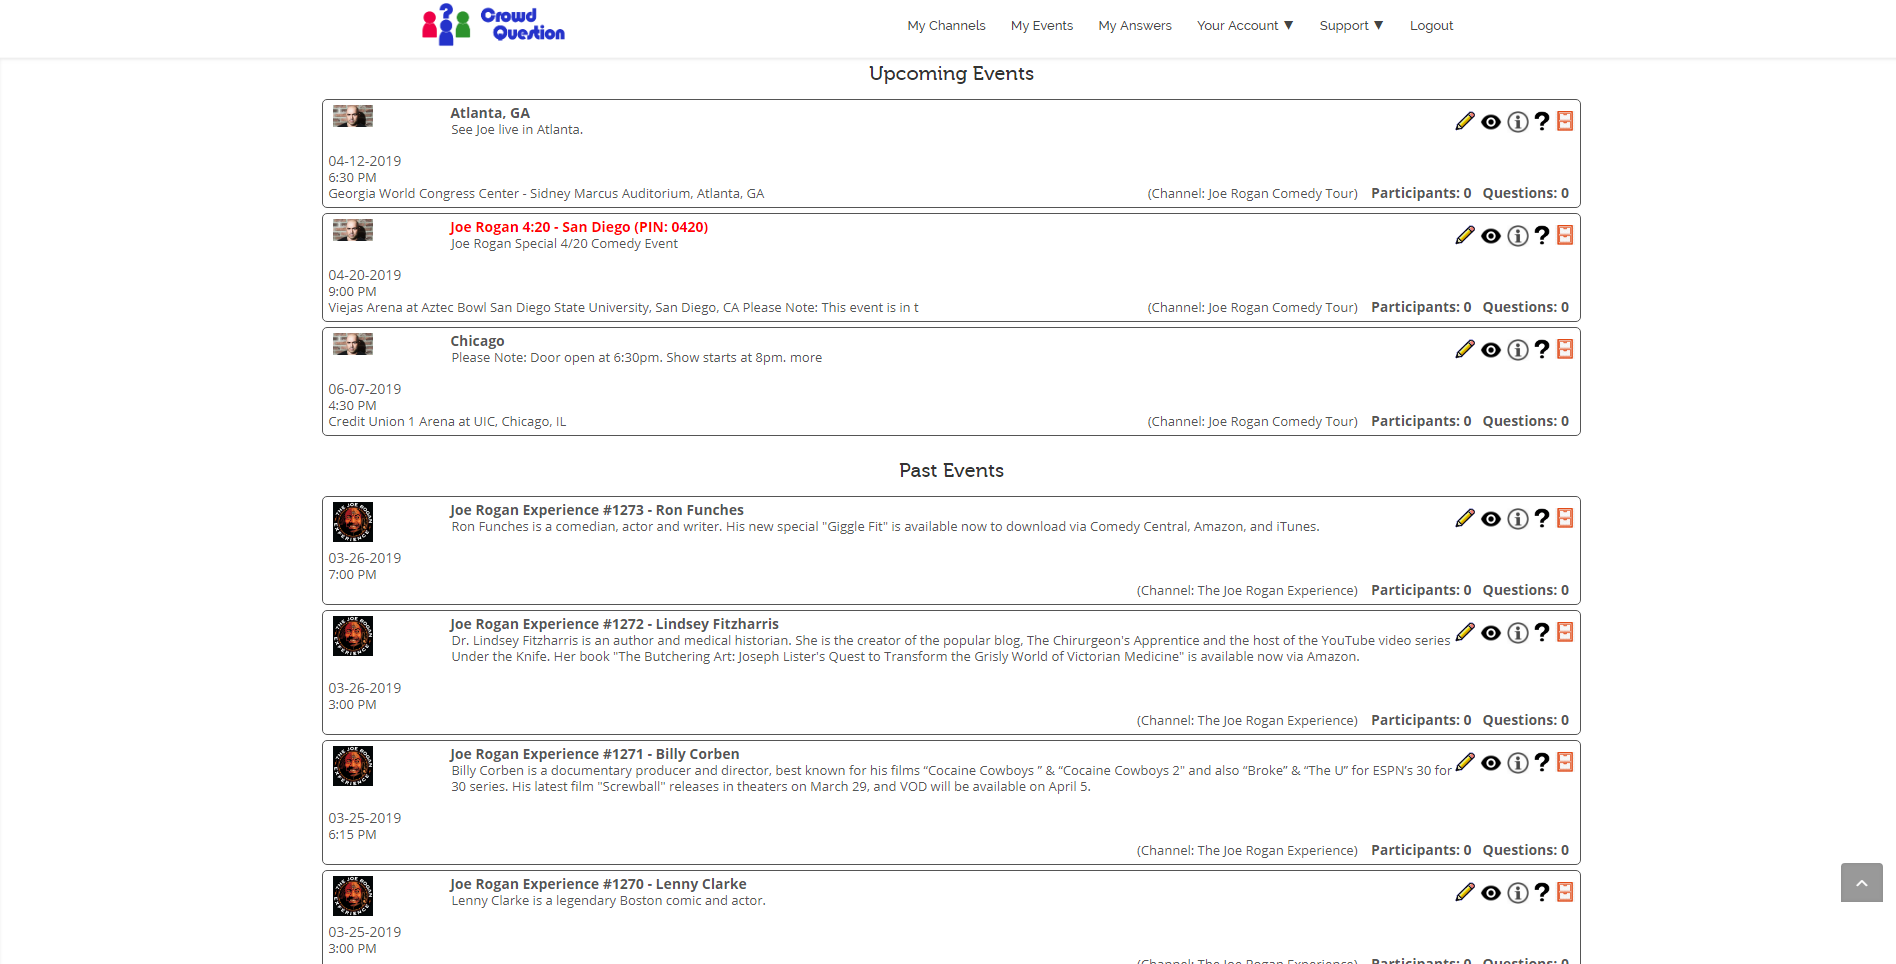Edit the #1270 Lenny Clarke event
The height and width of the screenshot is (964, 1896).
[1465, 892]
